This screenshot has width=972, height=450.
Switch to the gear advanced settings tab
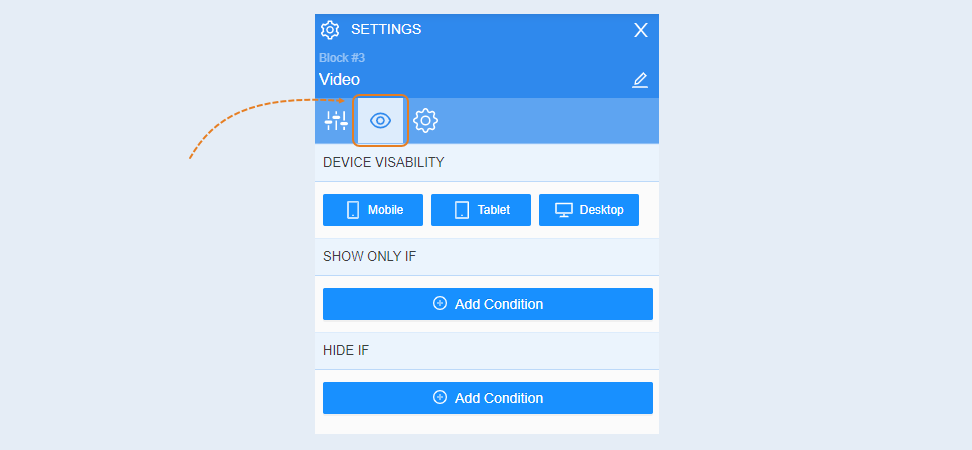click(425, 120)
